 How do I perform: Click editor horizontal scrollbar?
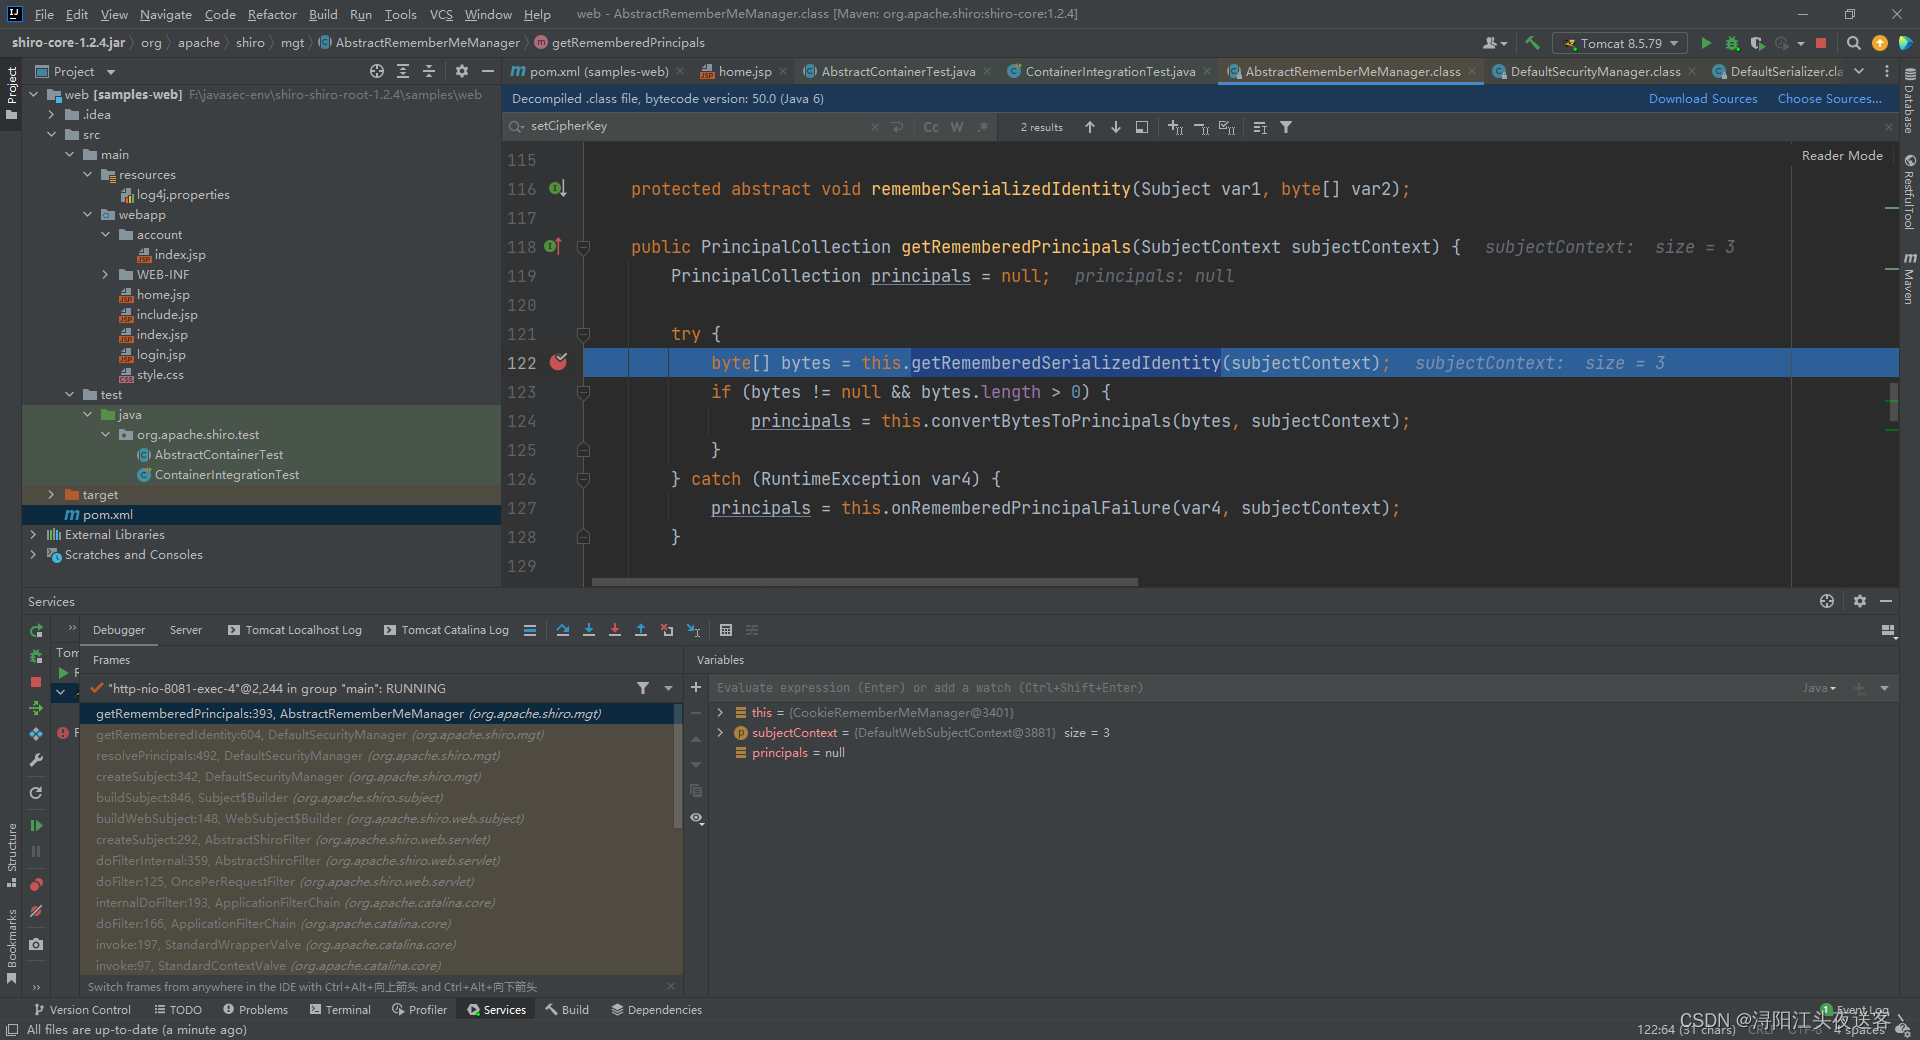(x=864, y=581)
